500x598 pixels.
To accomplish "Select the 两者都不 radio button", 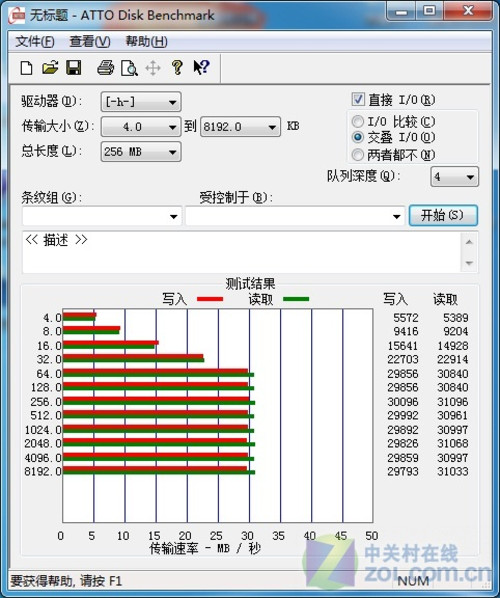I will tap(357, 154).
